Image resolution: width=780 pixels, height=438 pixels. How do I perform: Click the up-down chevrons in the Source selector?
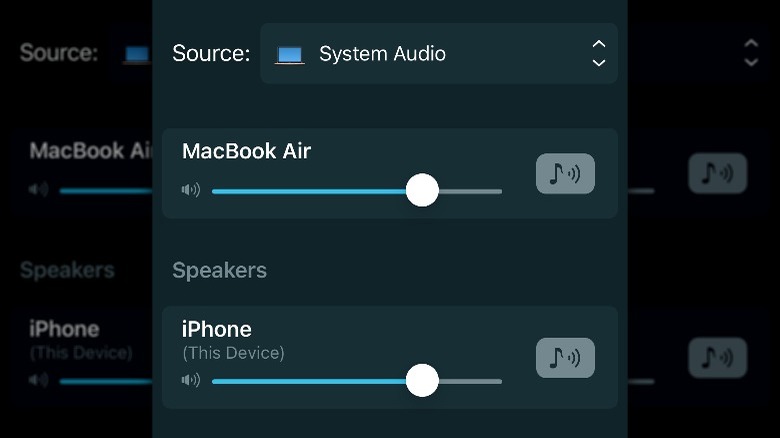click(598, 54)
